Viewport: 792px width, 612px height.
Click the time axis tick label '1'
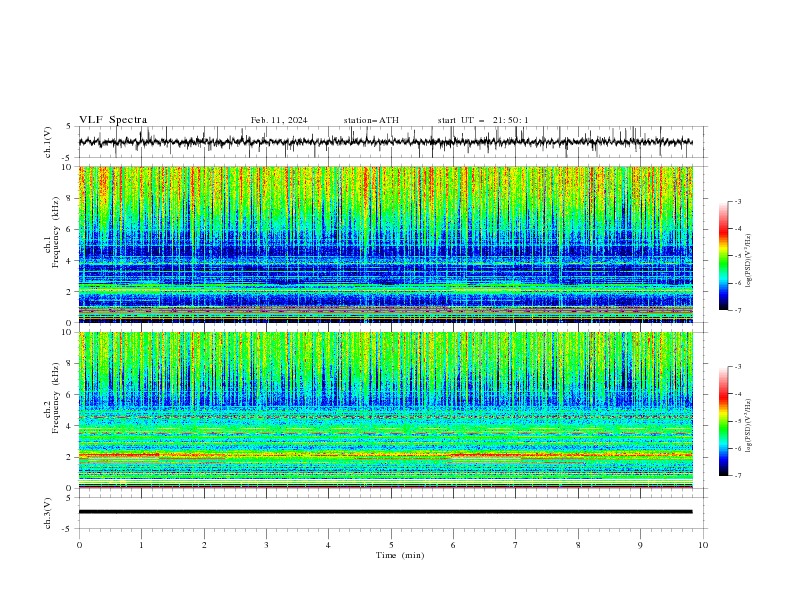(x=141, y=545)
